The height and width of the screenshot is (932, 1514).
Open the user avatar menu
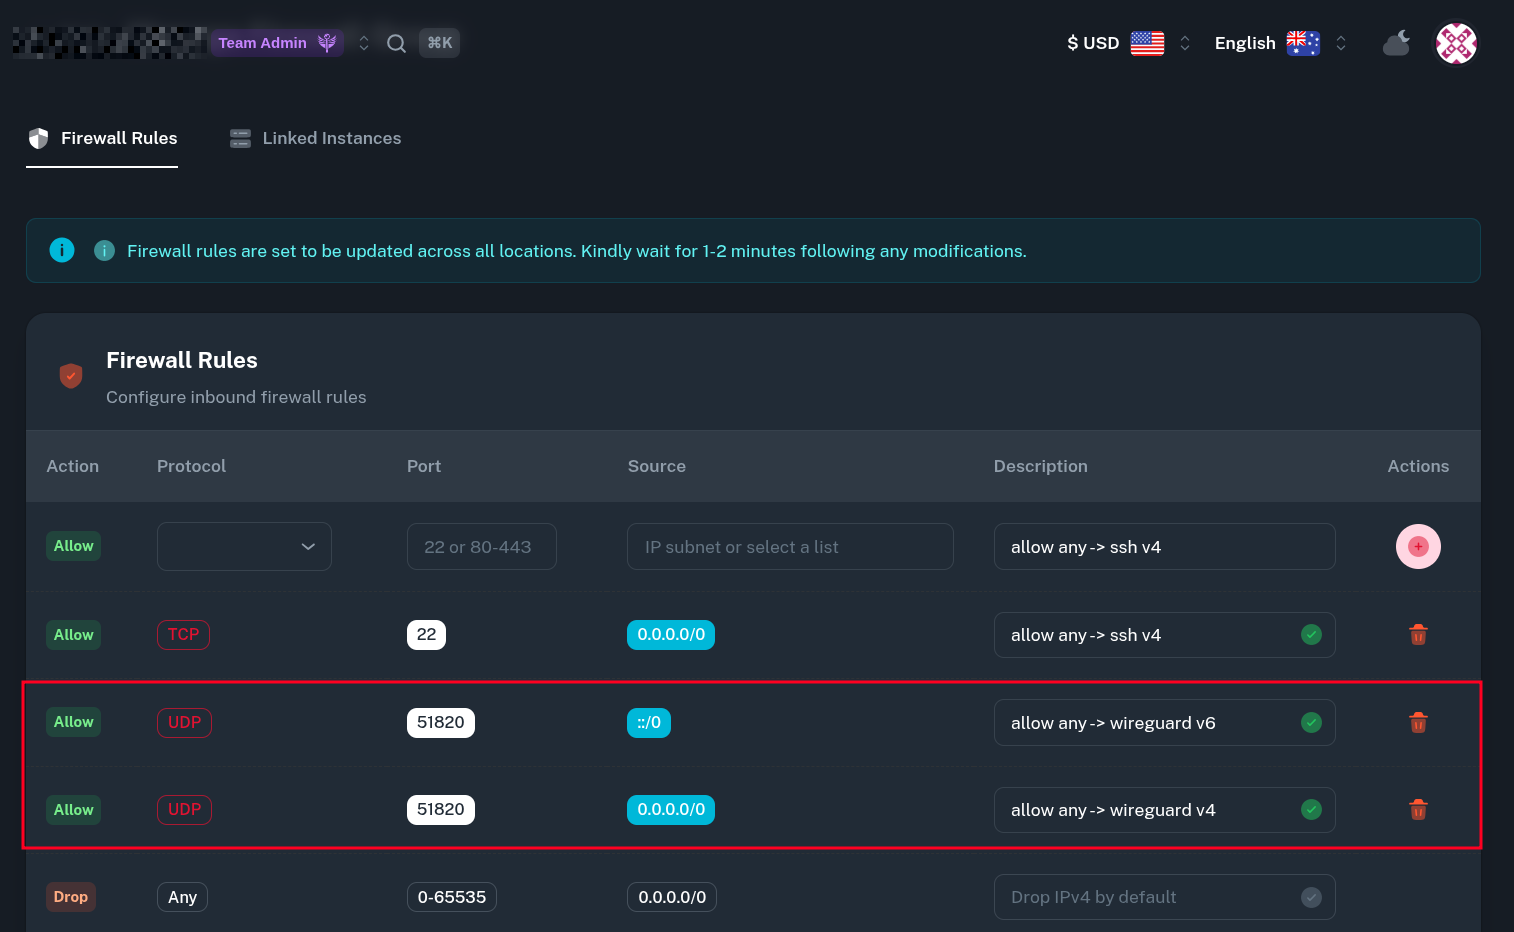coord(1456,43)
